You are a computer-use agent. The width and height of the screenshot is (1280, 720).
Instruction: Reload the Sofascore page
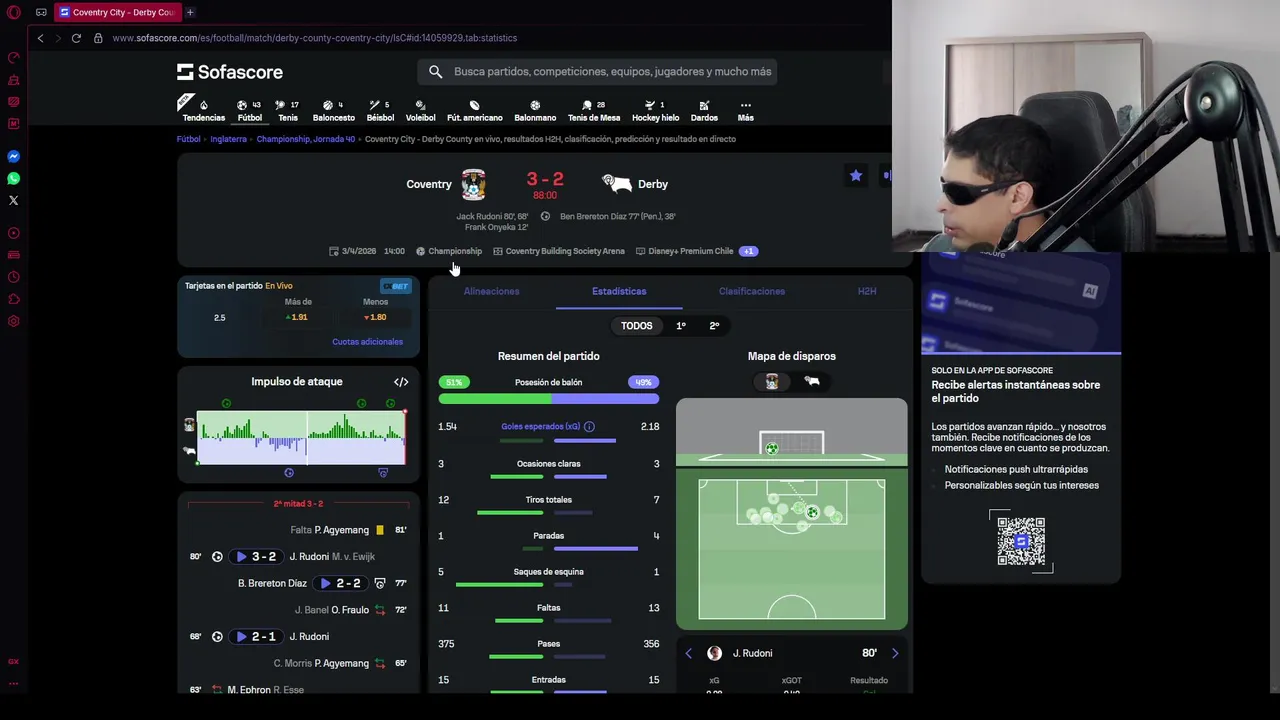(76, 38)
